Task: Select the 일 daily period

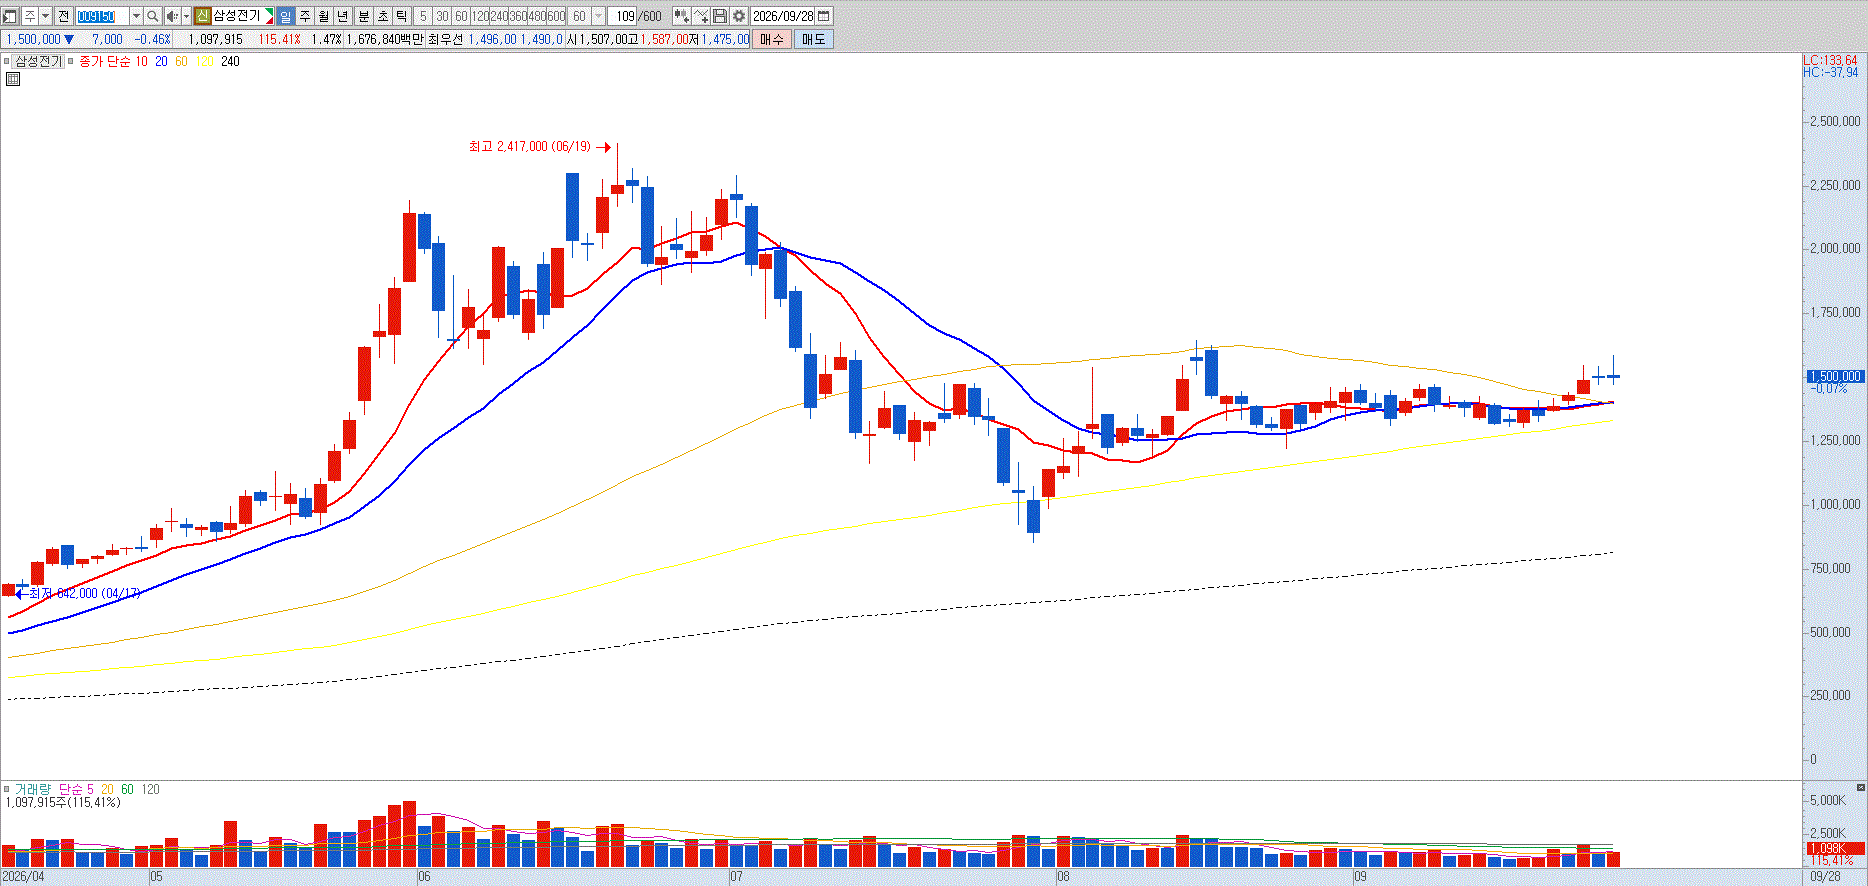Action: tap(286, 16)
